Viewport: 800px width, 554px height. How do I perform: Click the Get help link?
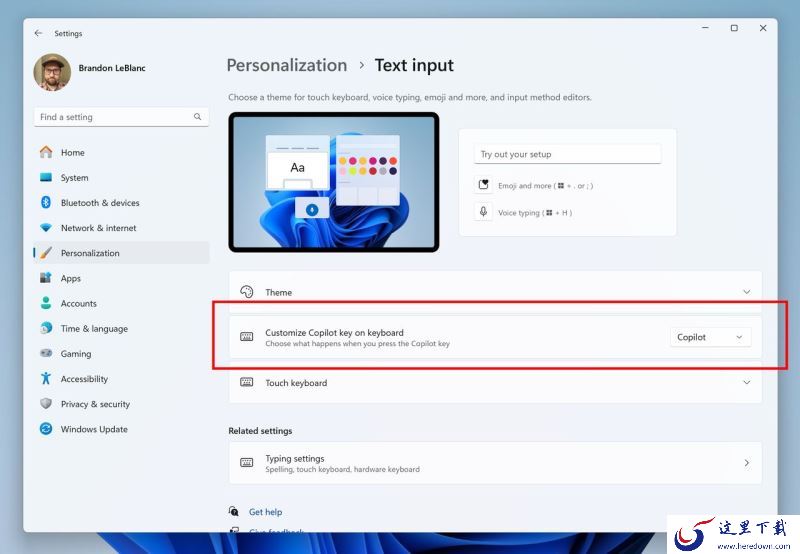265,512
